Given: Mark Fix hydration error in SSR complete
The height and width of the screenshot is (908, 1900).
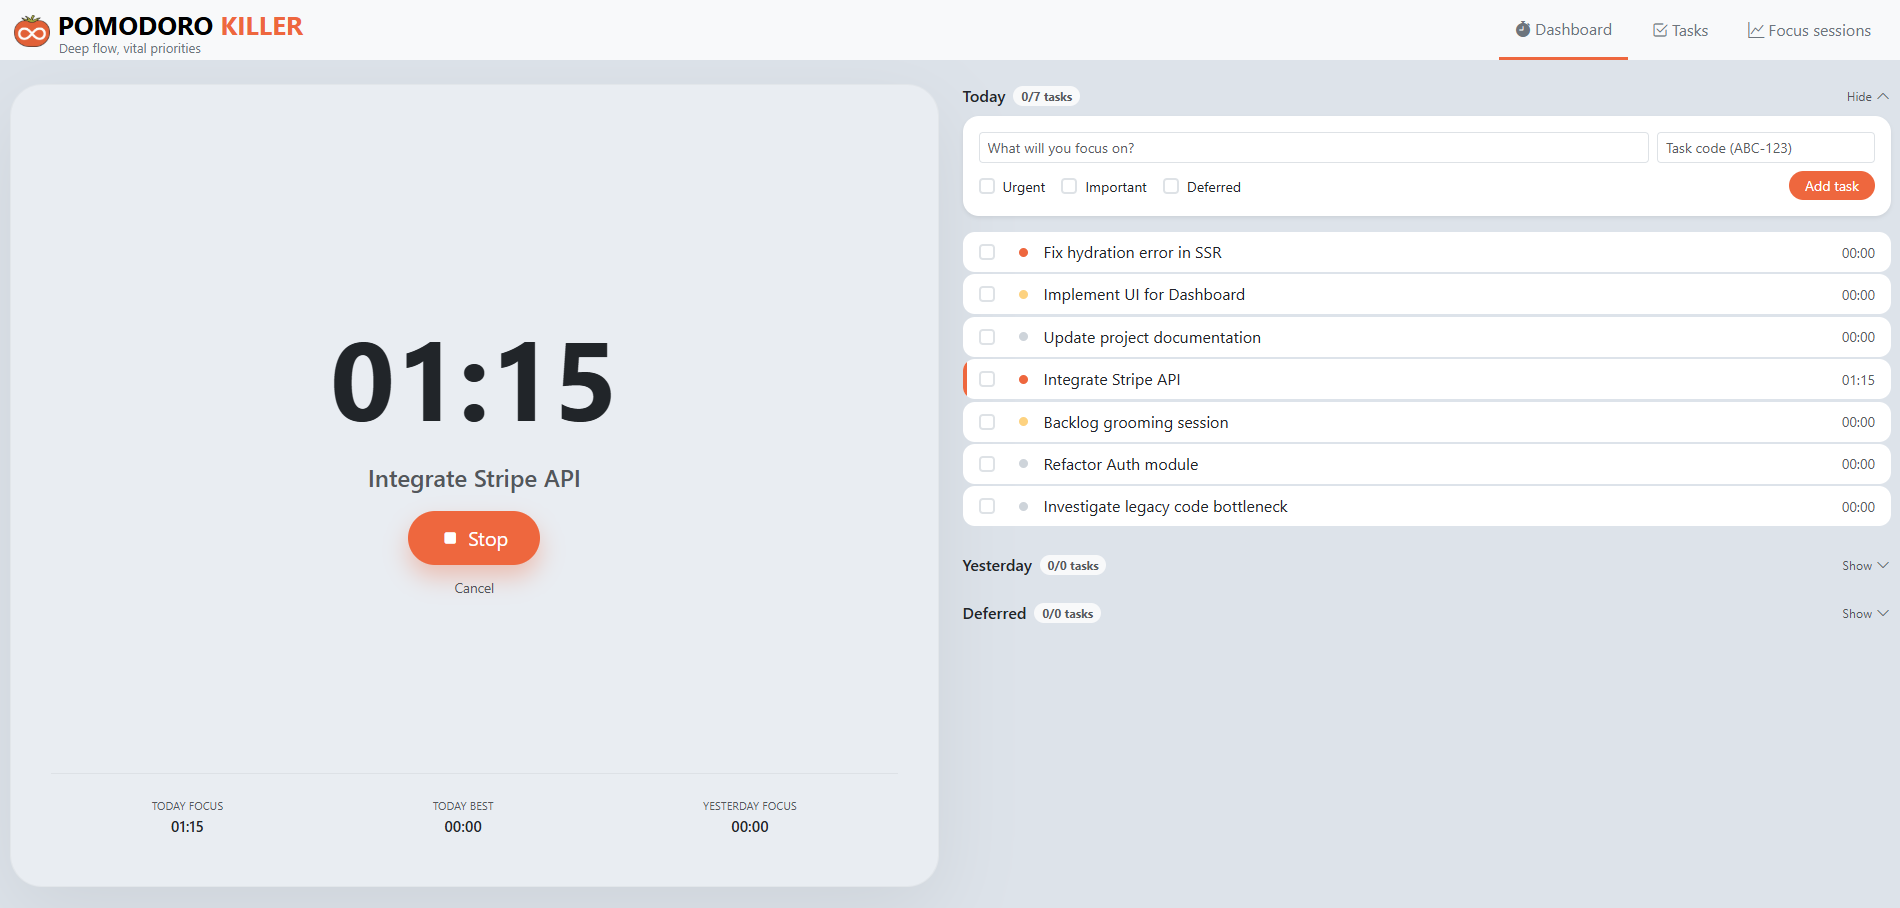Looking at the screenshot, I should (987, 253).
